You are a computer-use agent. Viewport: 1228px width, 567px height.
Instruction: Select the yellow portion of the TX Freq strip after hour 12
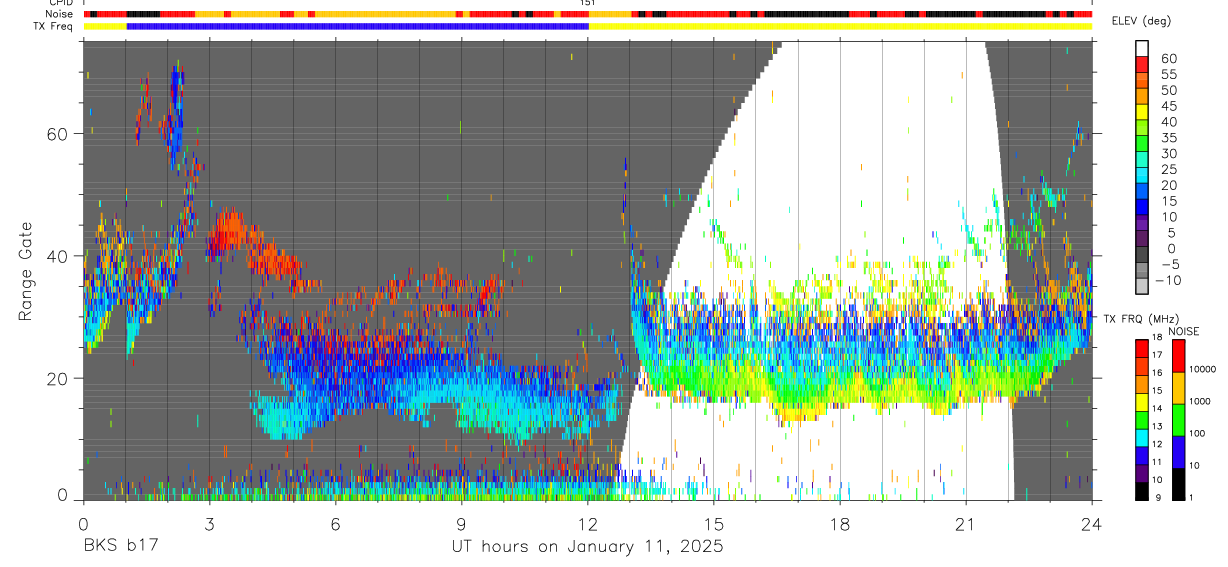(x=840, y=26)
